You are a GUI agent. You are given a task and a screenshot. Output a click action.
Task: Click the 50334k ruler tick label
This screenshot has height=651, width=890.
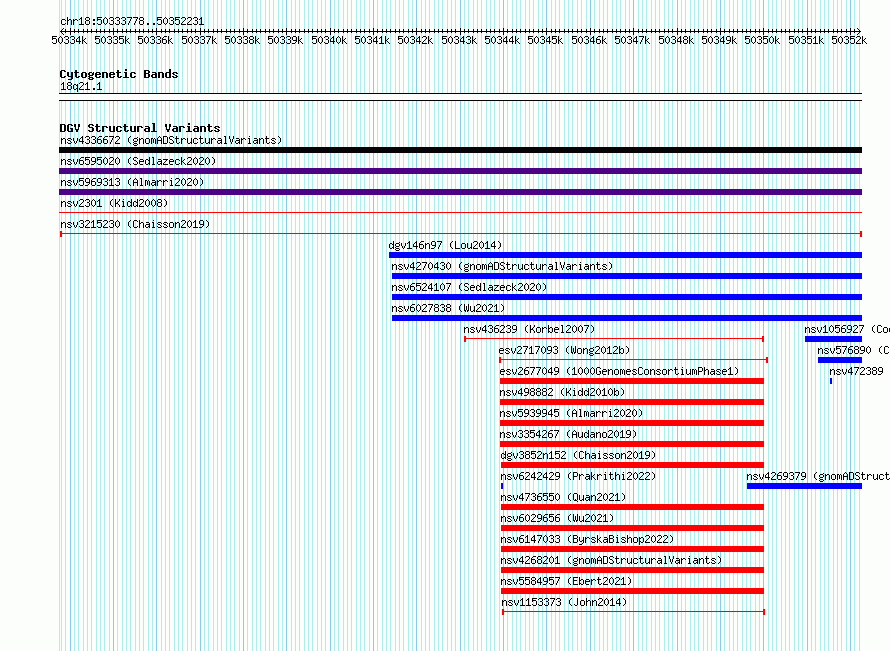[69, 40]
